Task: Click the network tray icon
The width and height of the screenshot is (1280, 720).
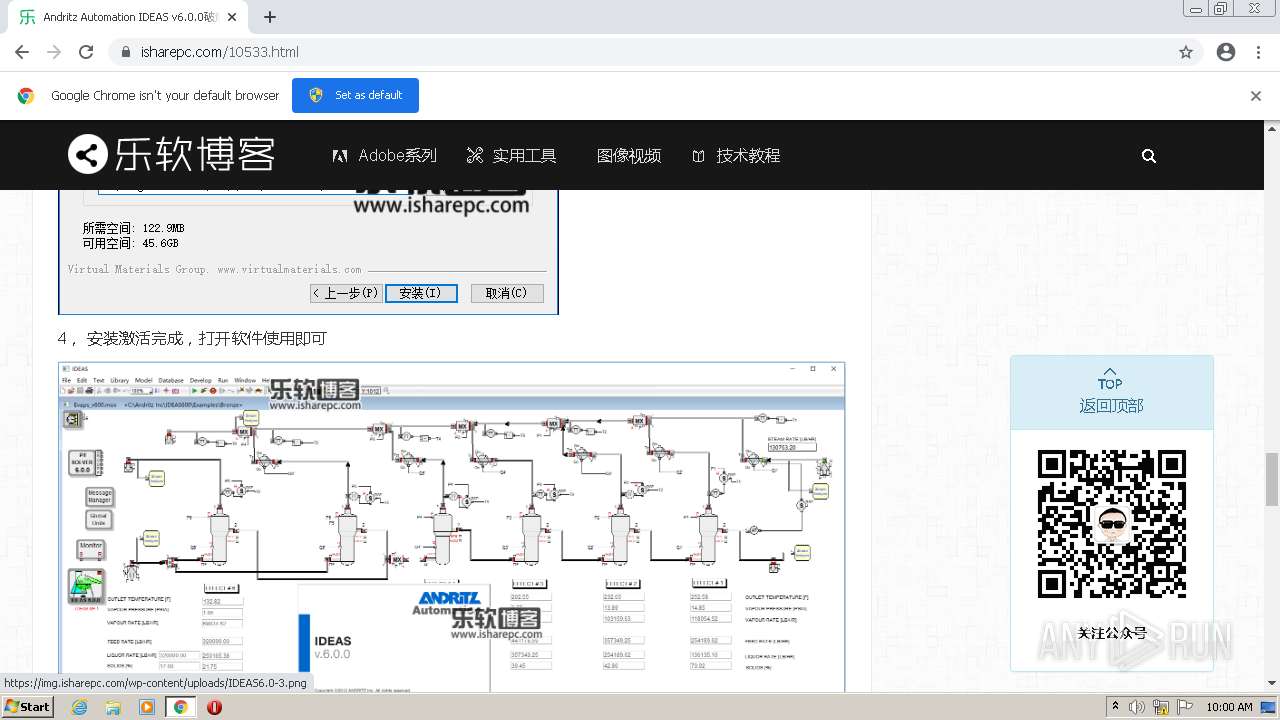Action: tap(1161, 707)
